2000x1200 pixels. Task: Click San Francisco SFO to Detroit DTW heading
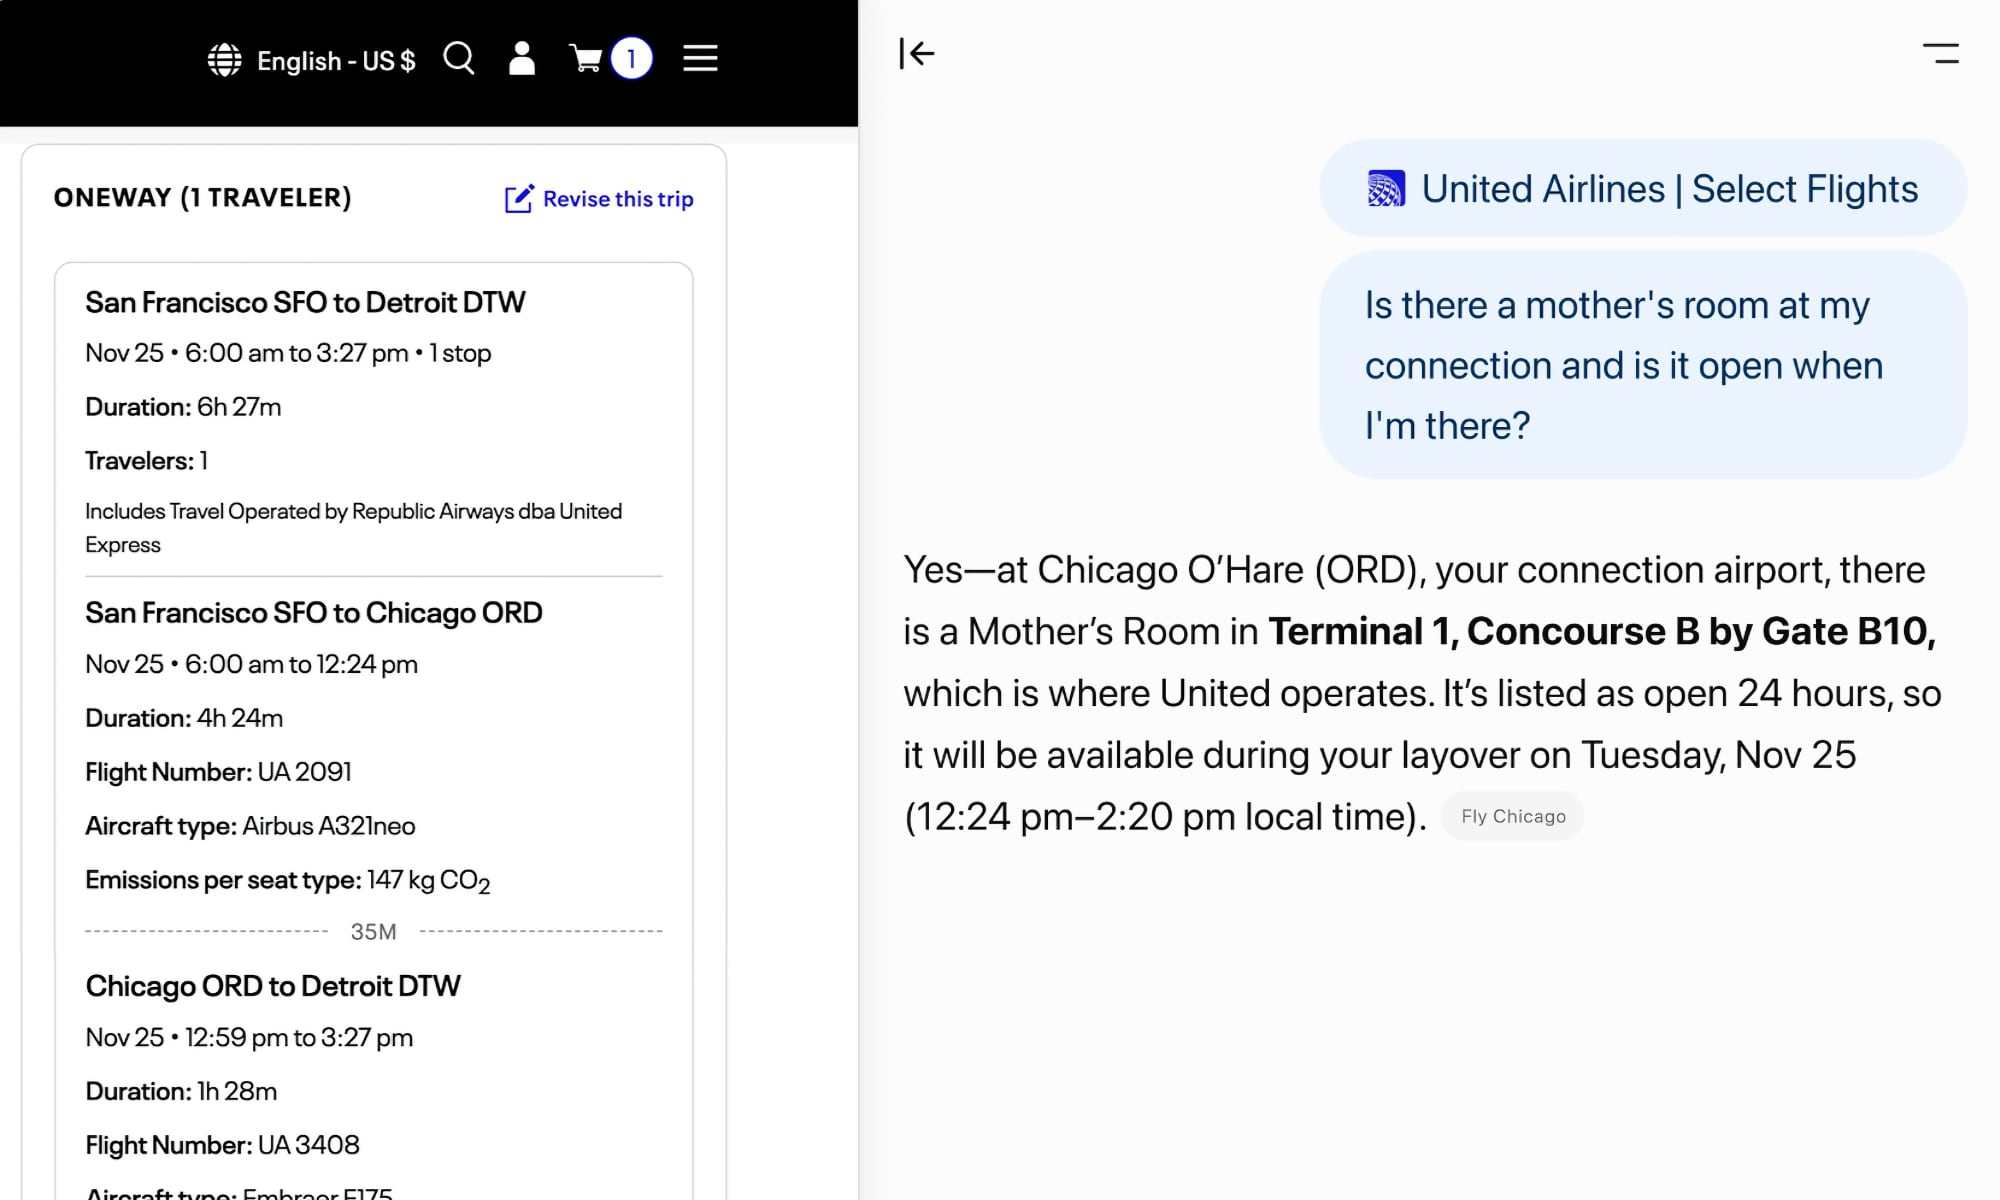pos(305,302)
